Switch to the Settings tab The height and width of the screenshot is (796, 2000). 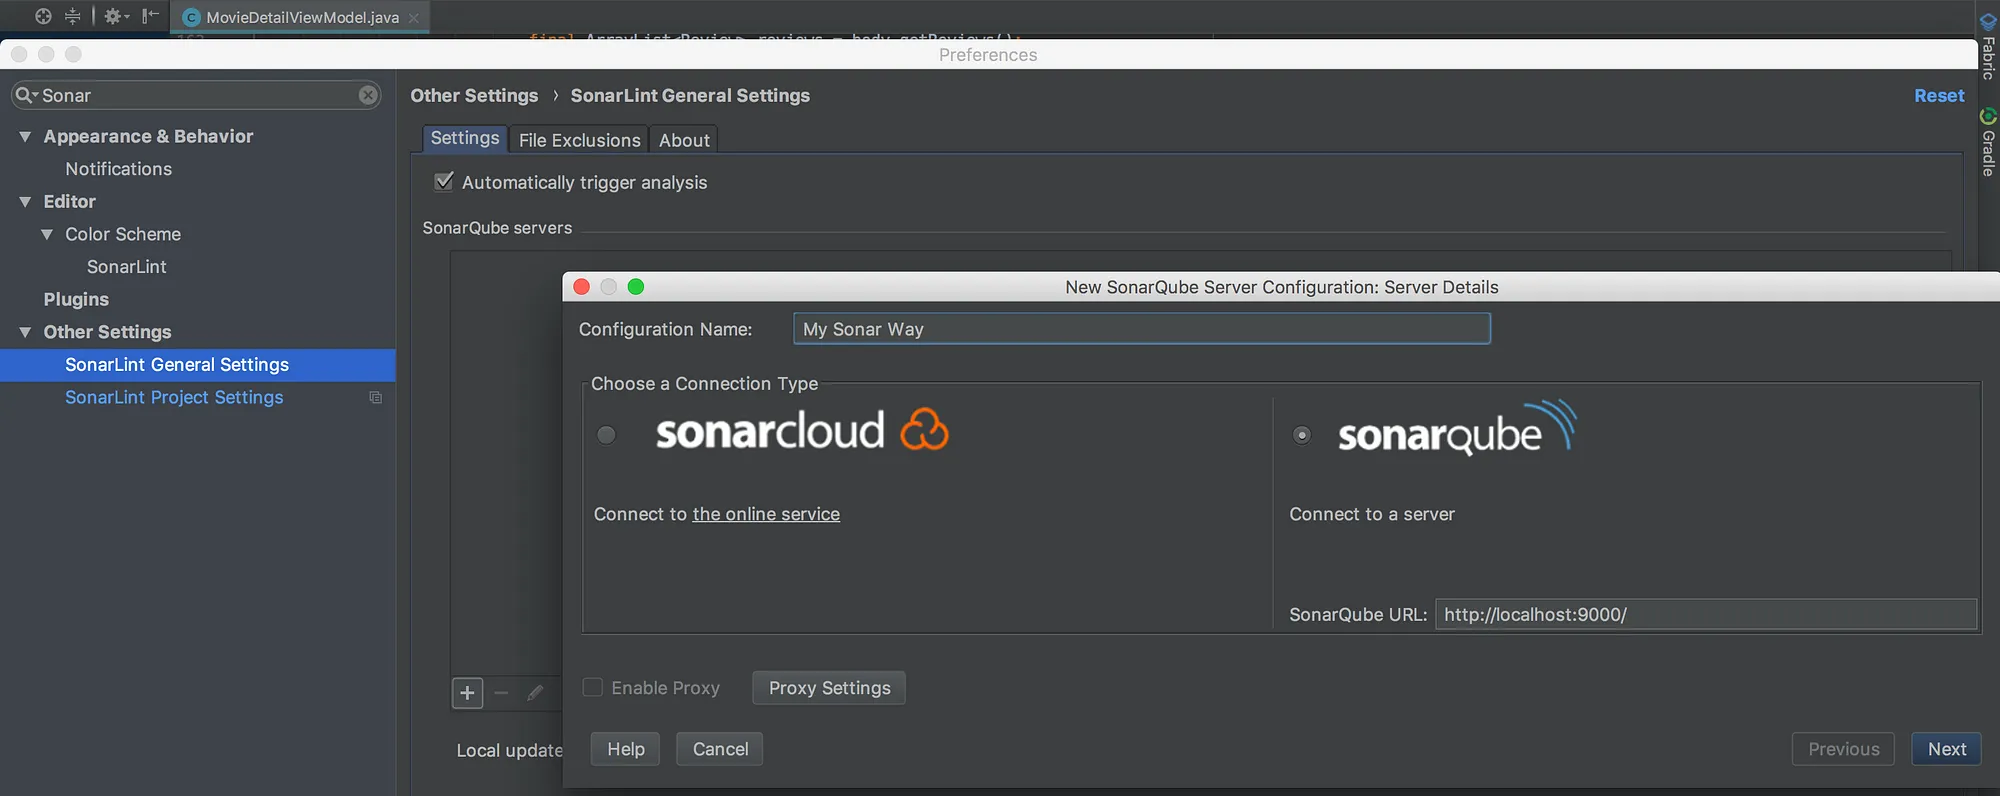click(465, 139)
